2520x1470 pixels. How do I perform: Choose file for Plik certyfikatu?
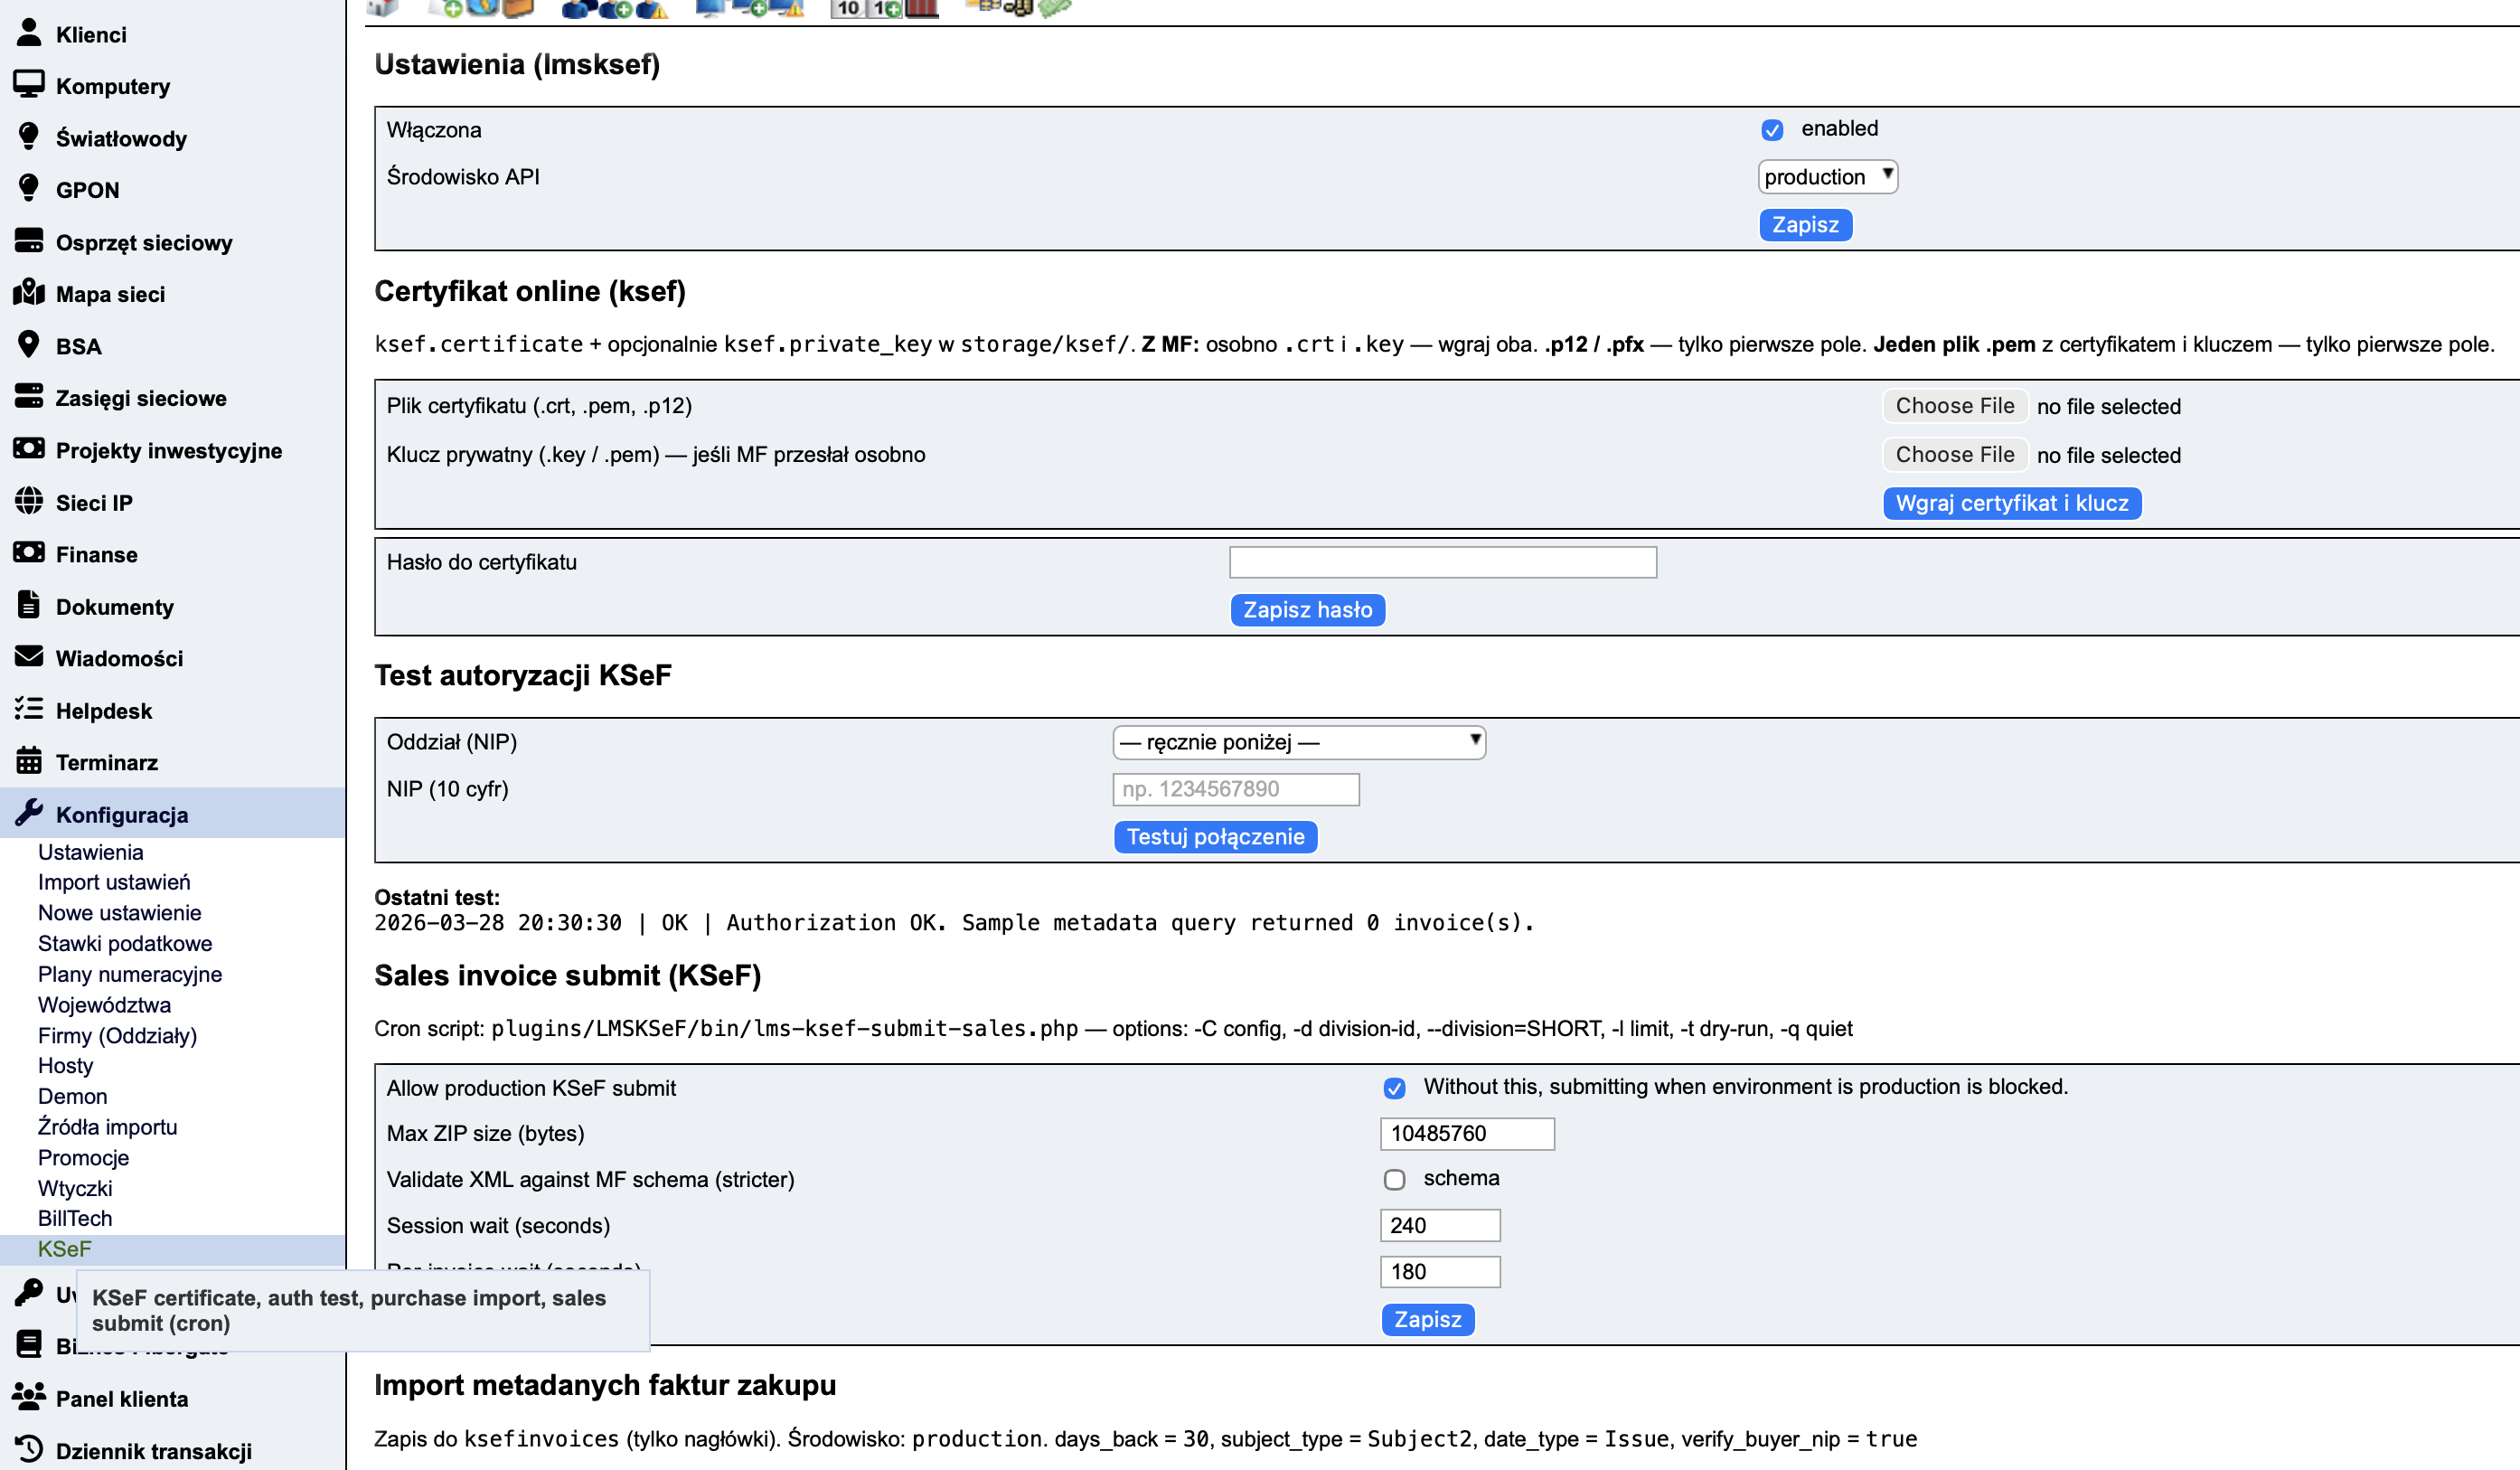pos(1954,406)
